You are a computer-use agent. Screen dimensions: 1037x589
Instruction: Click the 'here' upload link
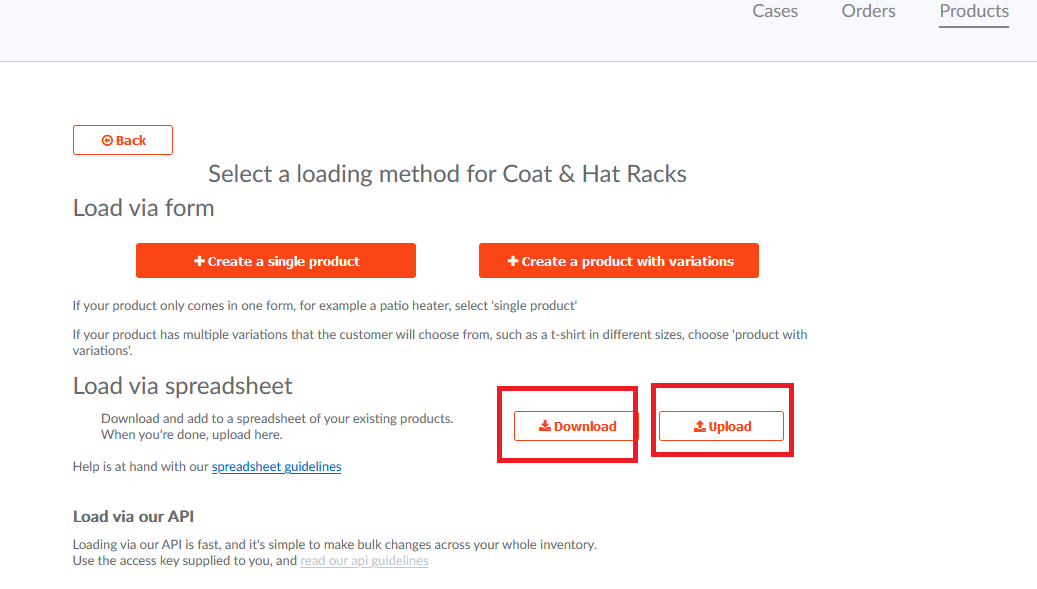click(267, 433)
